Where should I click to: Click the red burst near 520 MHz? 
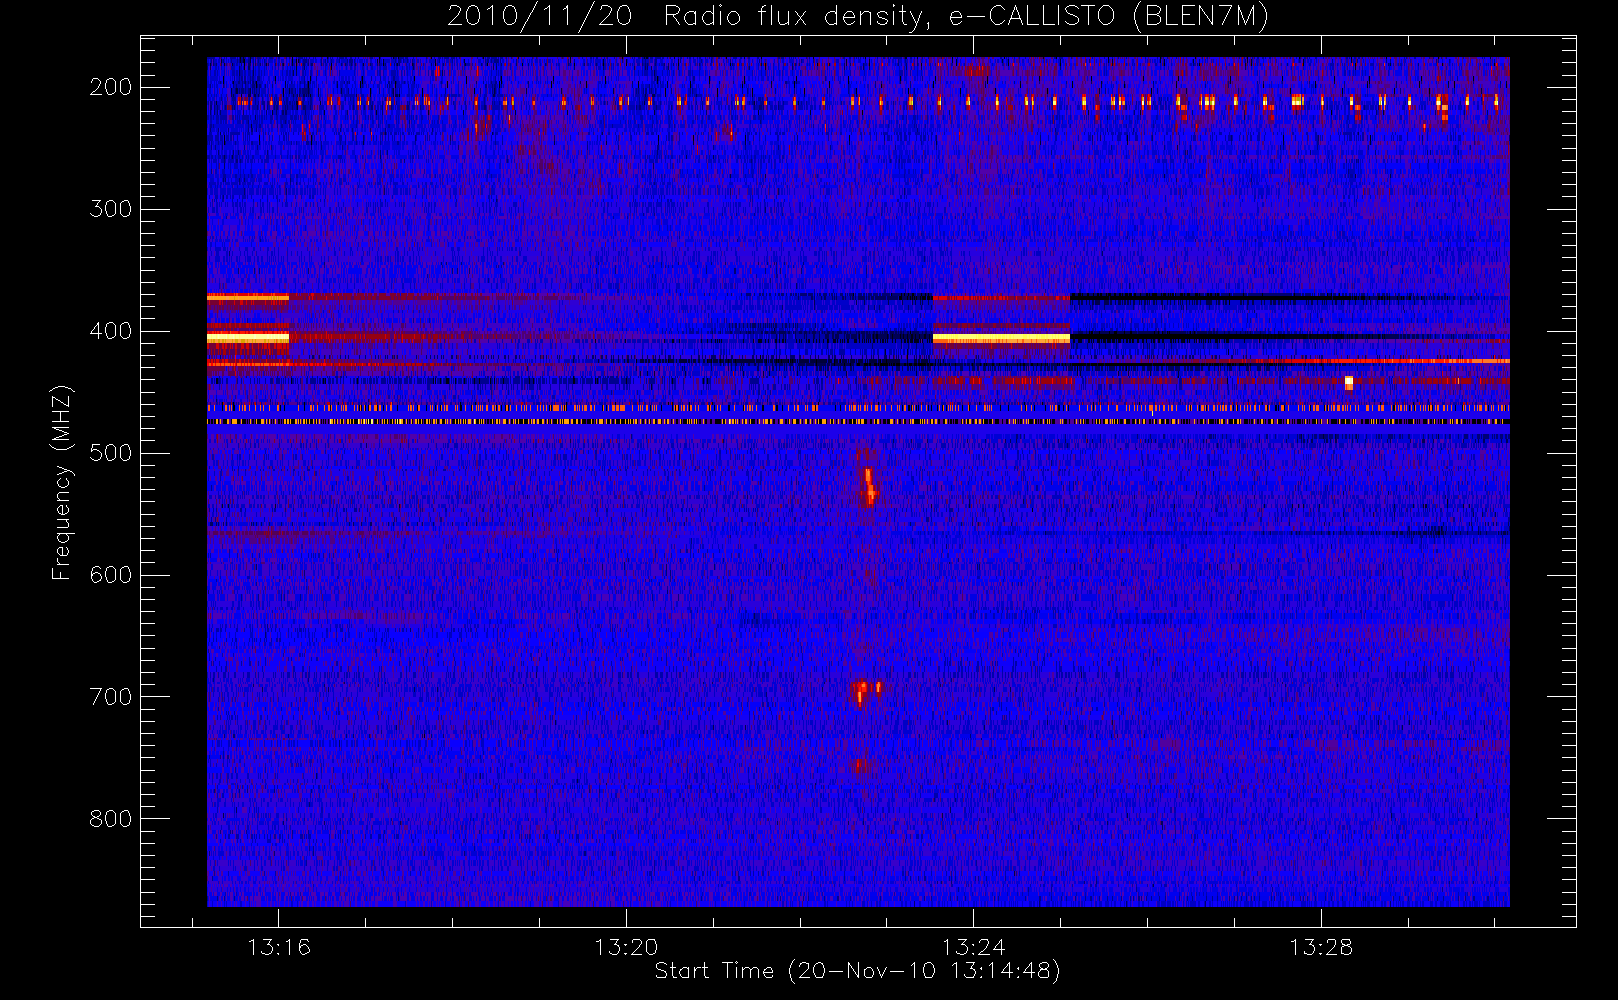coord(870,486)
